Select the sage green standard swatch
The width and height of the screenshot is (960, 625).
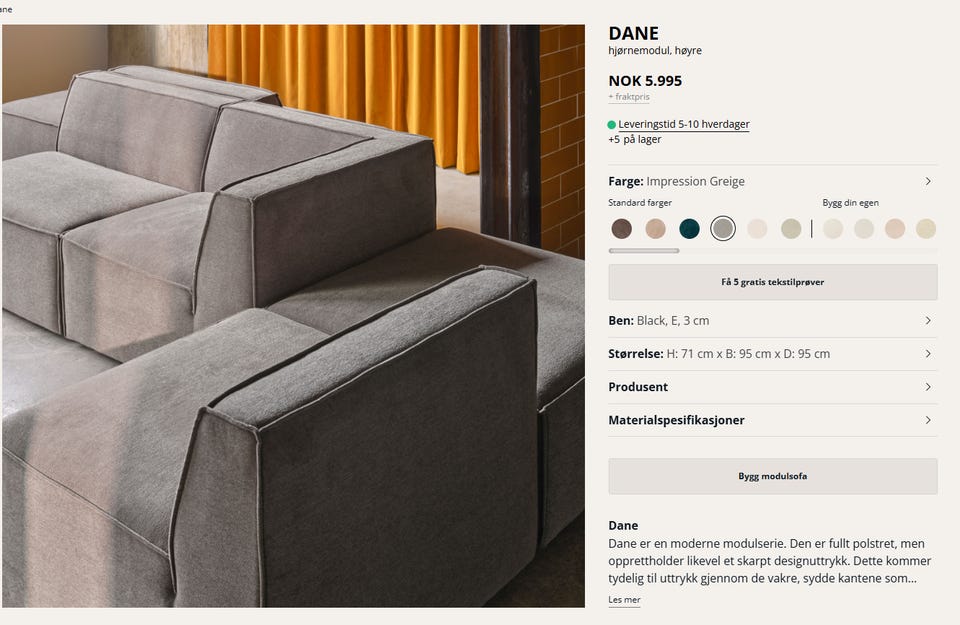tap(791, 229)
